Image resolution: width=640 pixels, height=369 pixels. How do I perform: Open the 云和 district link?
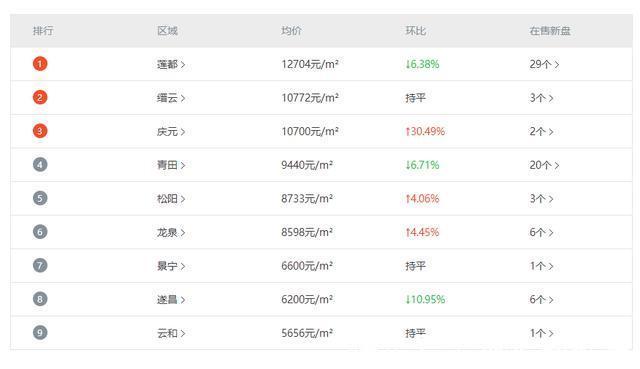(x=171, y=333)
